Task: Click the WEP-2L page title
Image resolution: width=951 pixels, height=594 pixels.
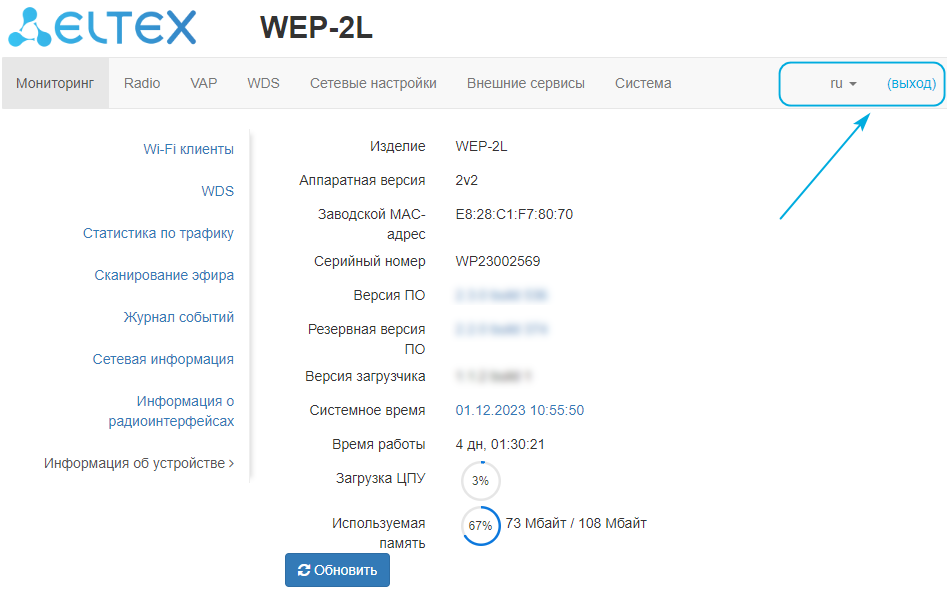Action: [317, 28]
